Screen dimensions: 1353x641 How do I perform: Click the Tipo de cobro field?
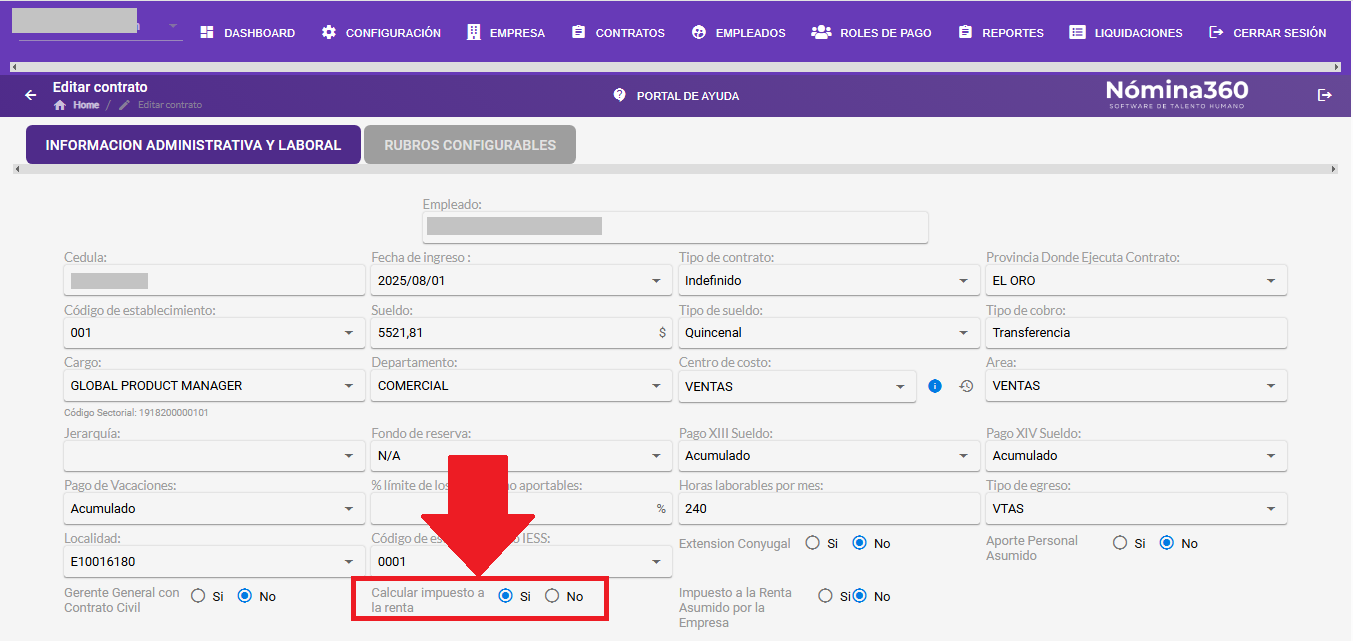pyautogui.click(x=1136, y=333)
